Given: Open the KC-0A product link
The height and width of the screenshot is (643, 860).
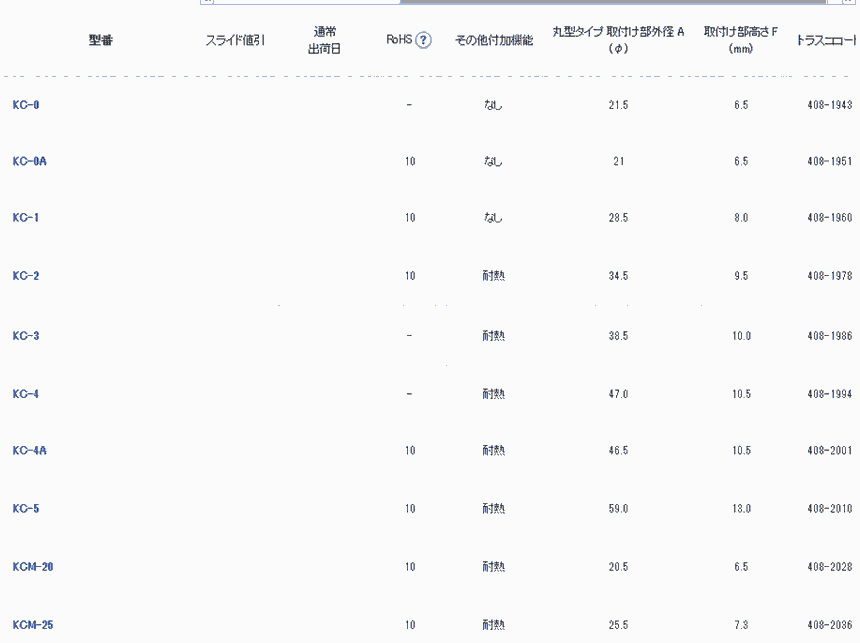Looking at the screenshot, I should (x=29, y=161).
